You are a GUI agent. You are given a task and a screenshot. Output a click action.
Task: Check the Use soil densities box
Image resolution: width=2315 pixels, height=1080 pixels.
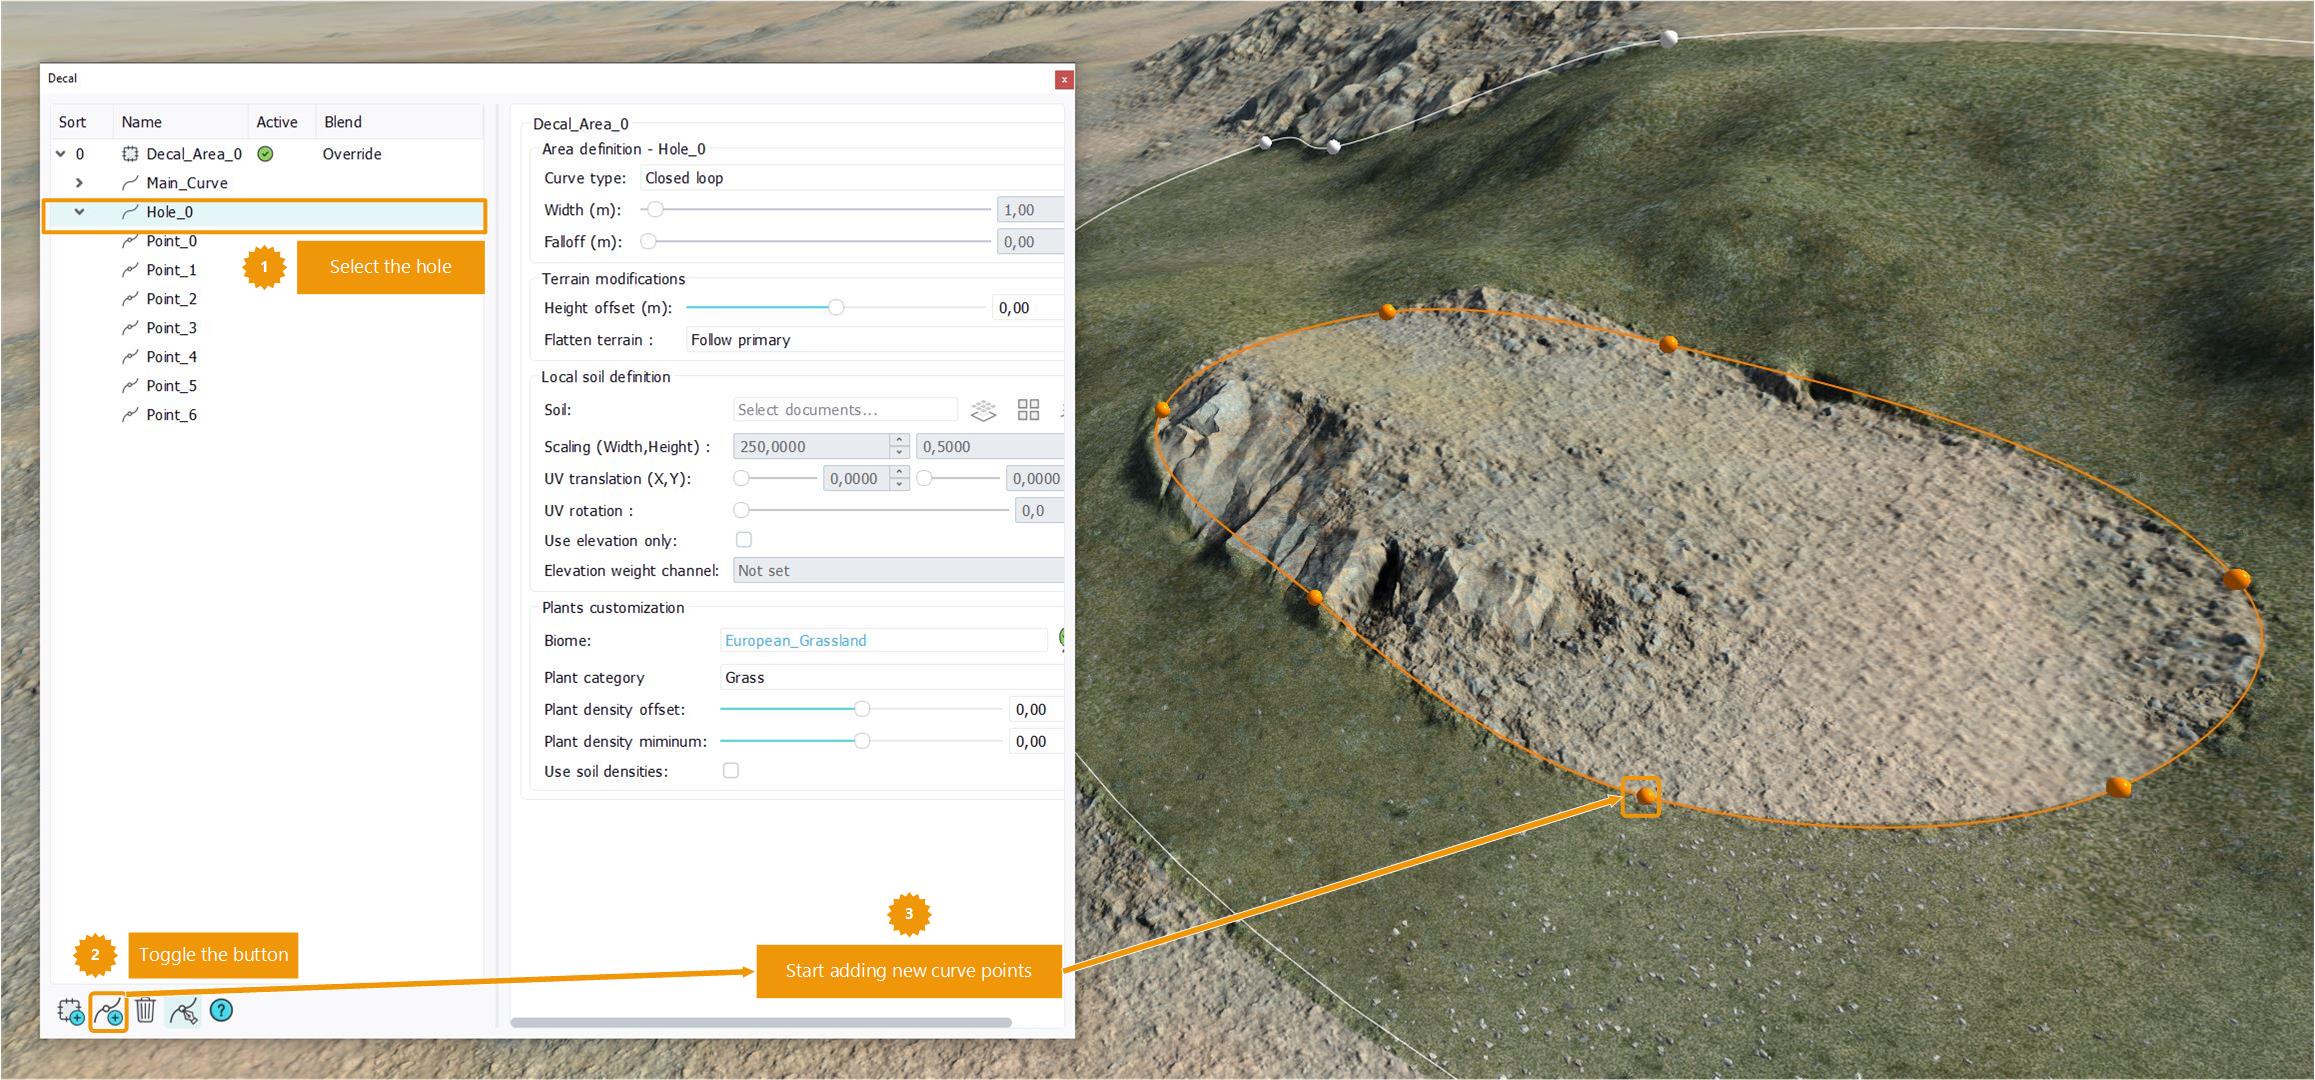click(731, 771)
